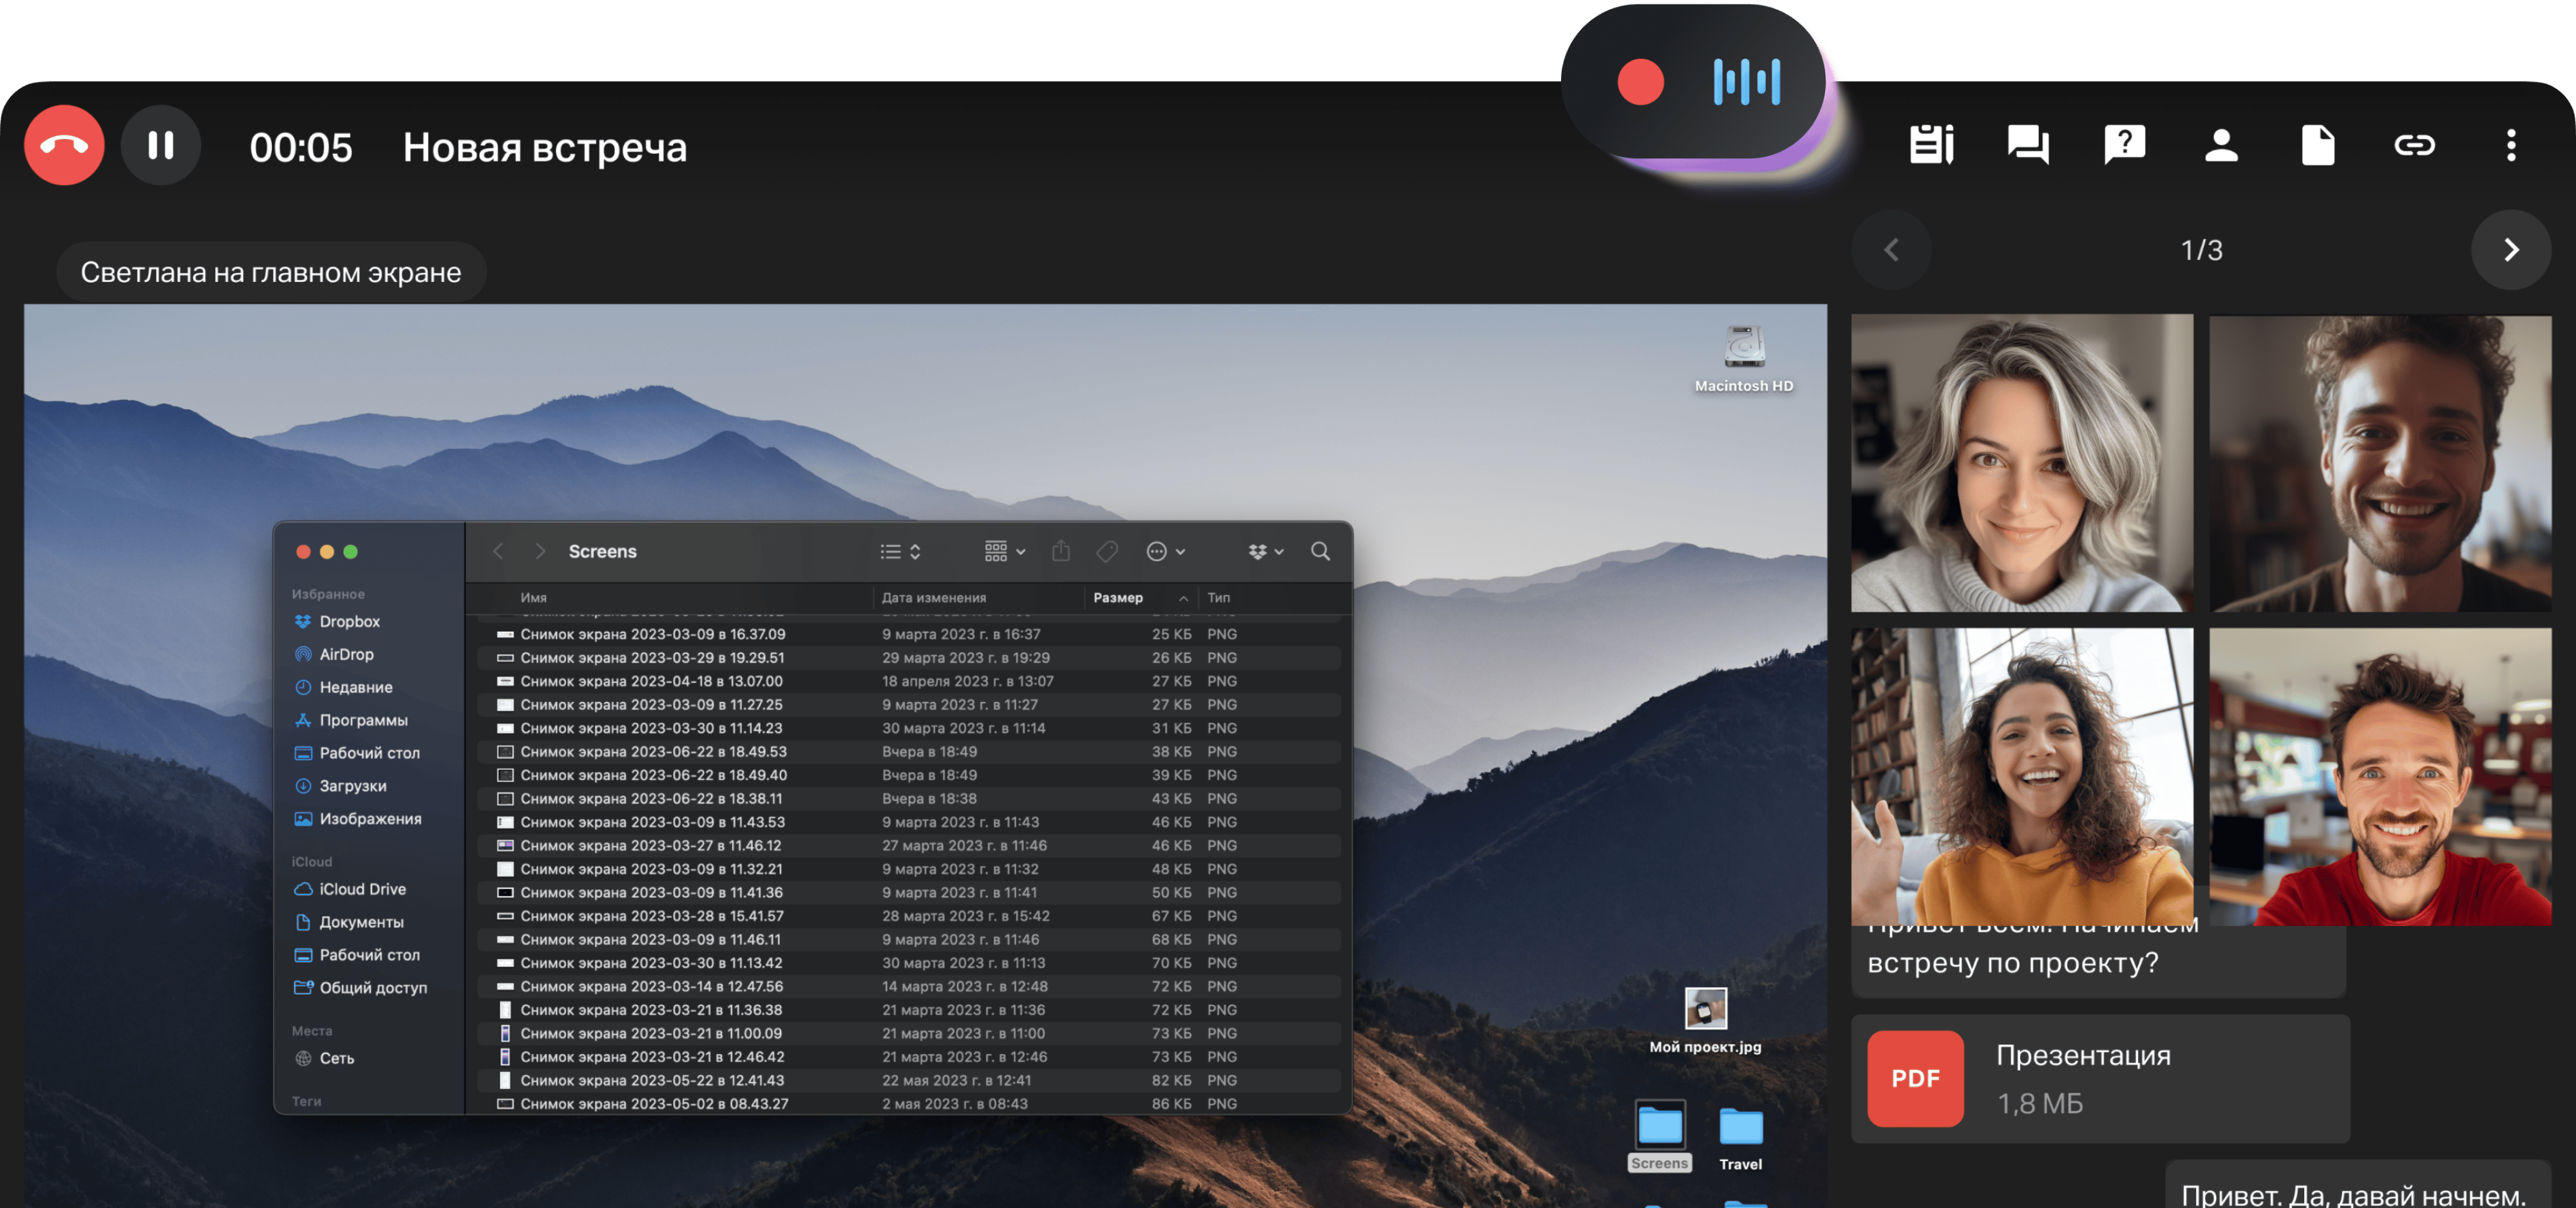Select the curly-haired woman's video thumbnail
The height and width of the screenshot is (1208, 2576).
[x=2022, y=776]
